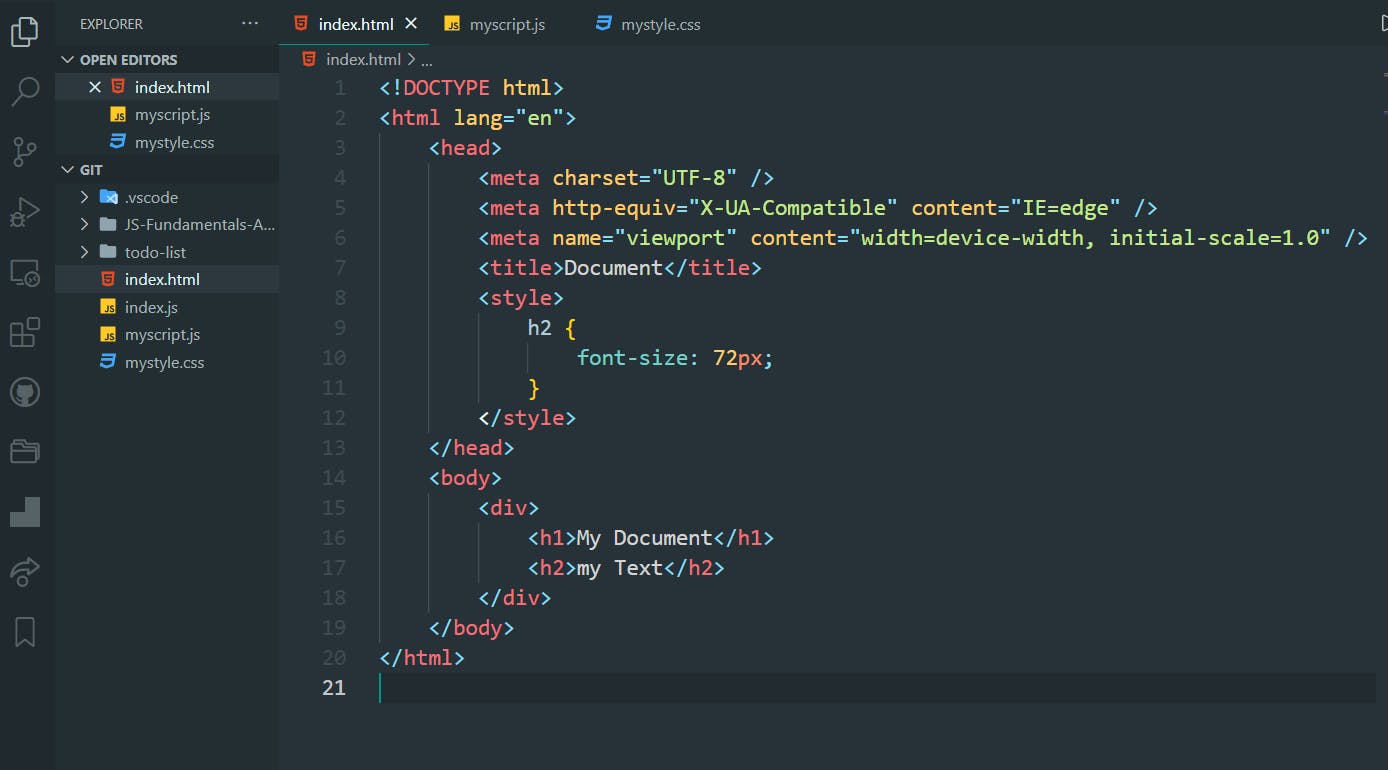Viewport: 1388px width, 770px height.
Task: Click JS icon beside myscript.js in Open Editors
Action: point(118,115)
